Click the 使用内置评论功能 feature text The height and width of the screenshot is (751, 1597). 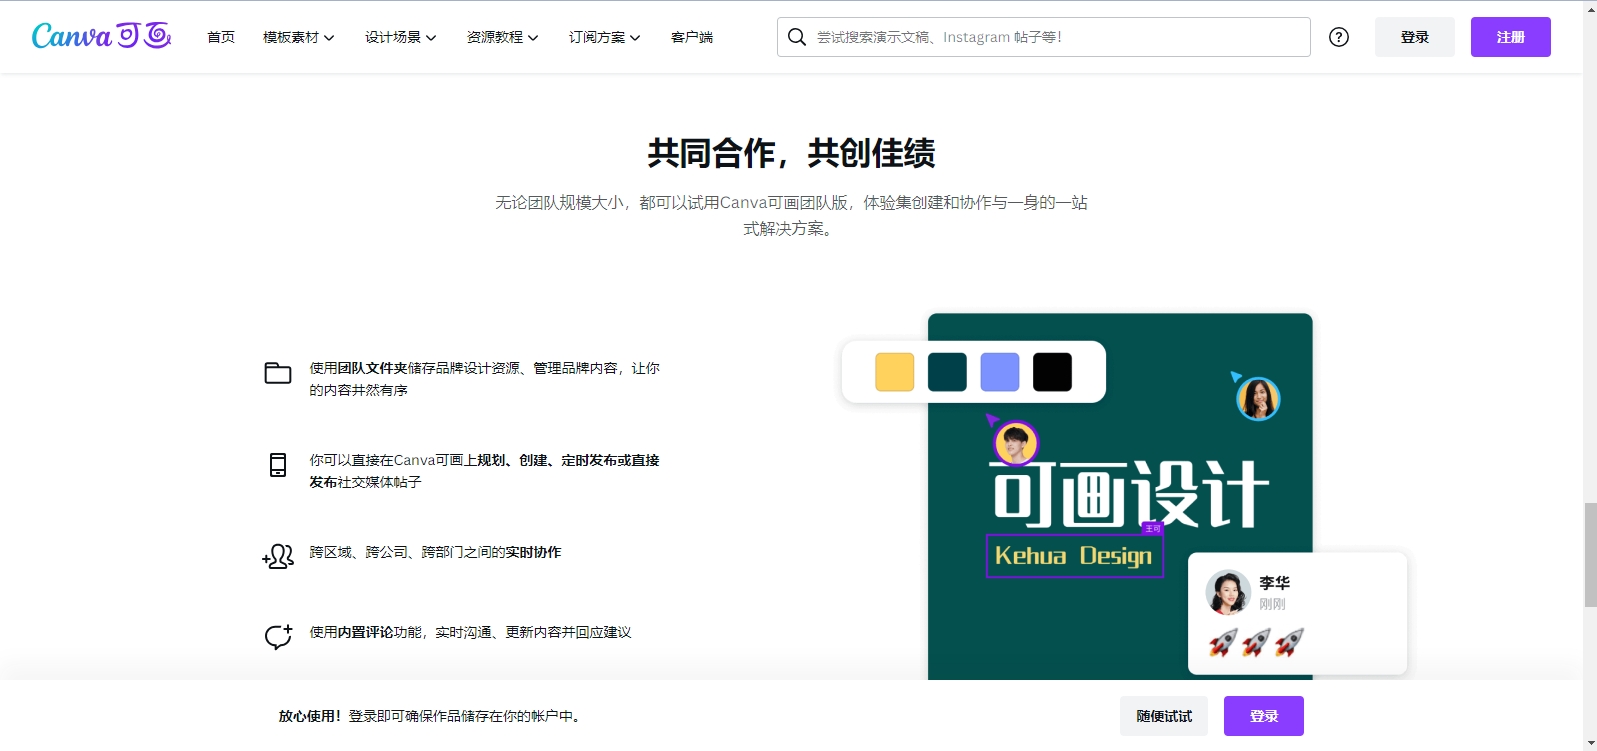click(470, 632)
